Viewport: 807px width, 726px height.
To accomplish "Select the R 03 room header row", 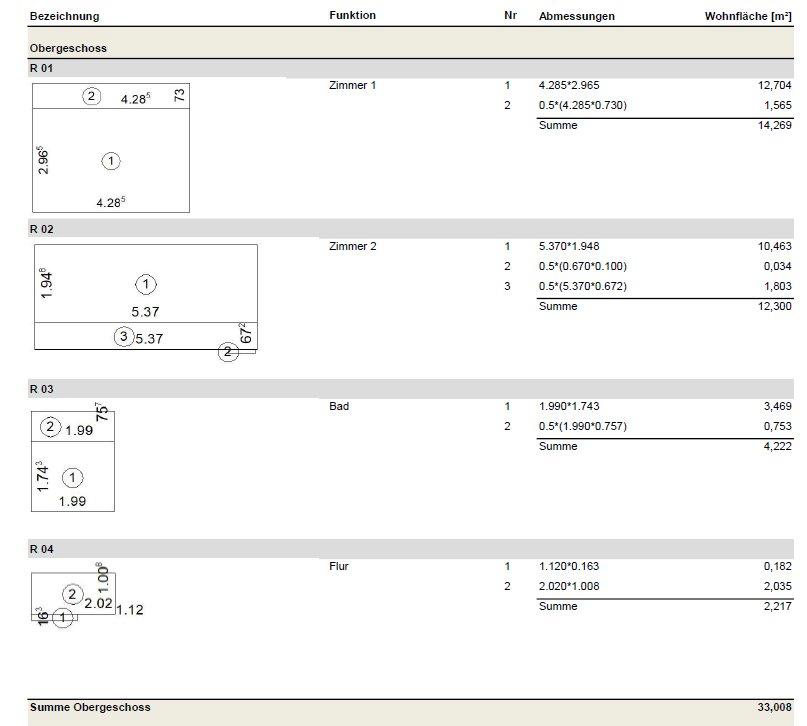I will coord(411,389).
